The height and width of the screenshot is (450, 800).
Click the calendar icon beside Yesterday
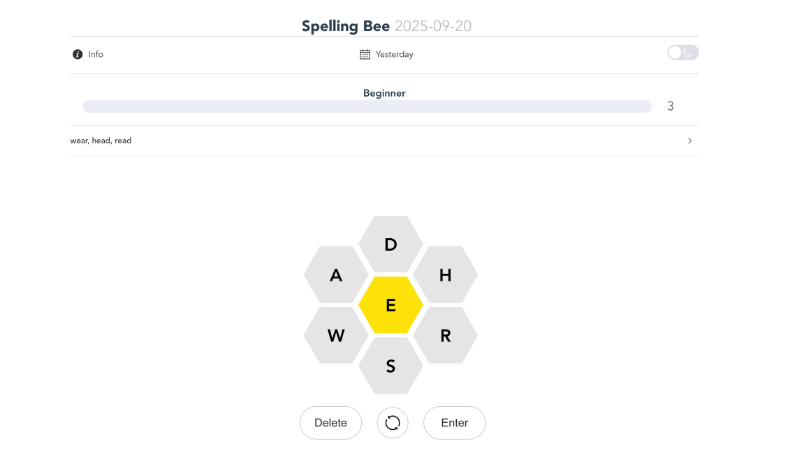click(x=365, y=54)
